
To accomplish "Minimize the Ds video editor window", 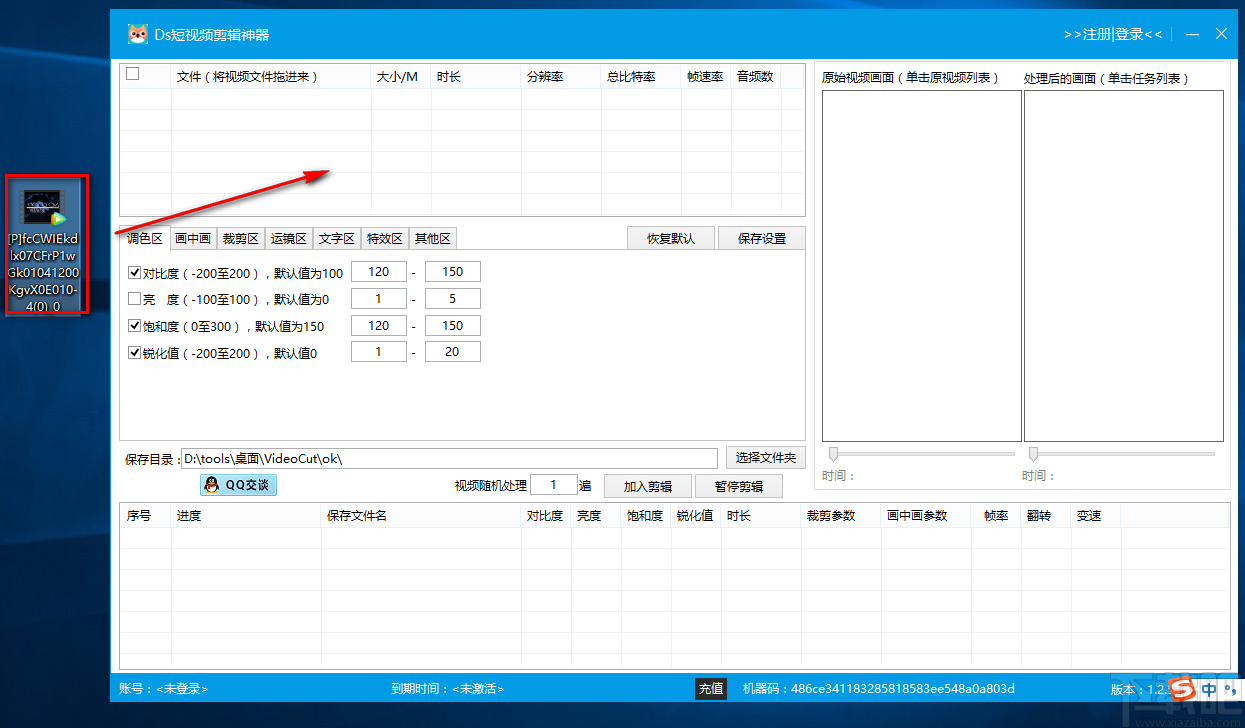I will 1192,34.
